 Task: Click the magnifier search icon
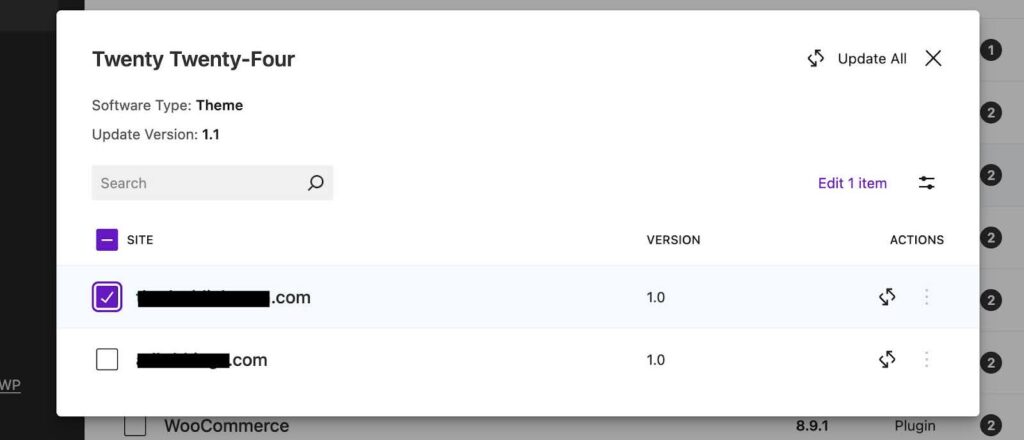[x=315, y=183]
